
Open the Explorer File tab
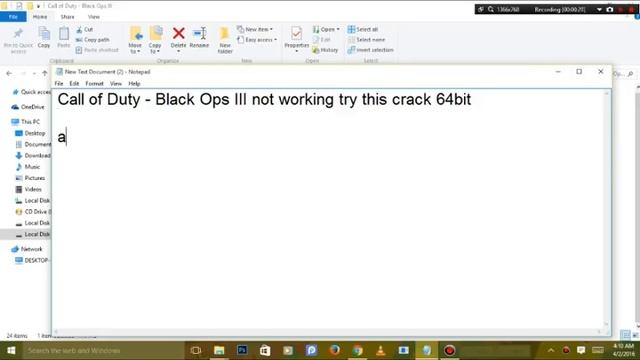[13, 17]
